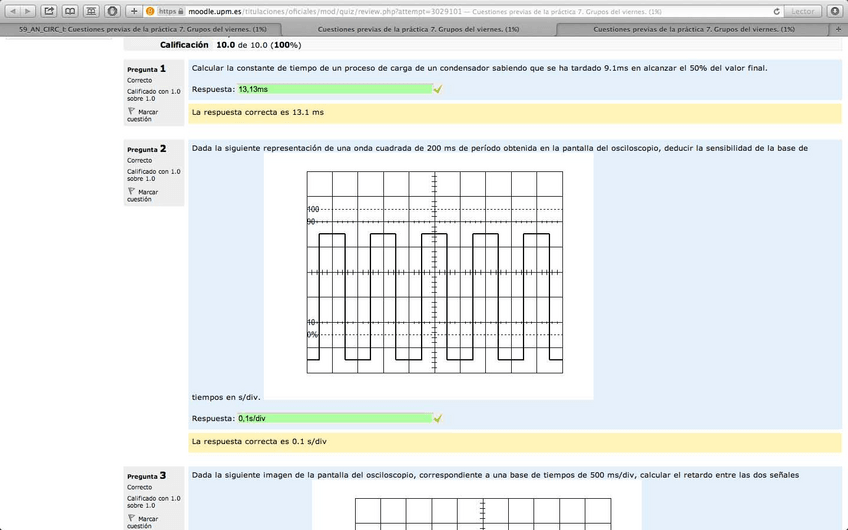Viewport: 848px width, 530px height.
Task: Click the browser back arrow button
Action: click(x=13, y=11)
